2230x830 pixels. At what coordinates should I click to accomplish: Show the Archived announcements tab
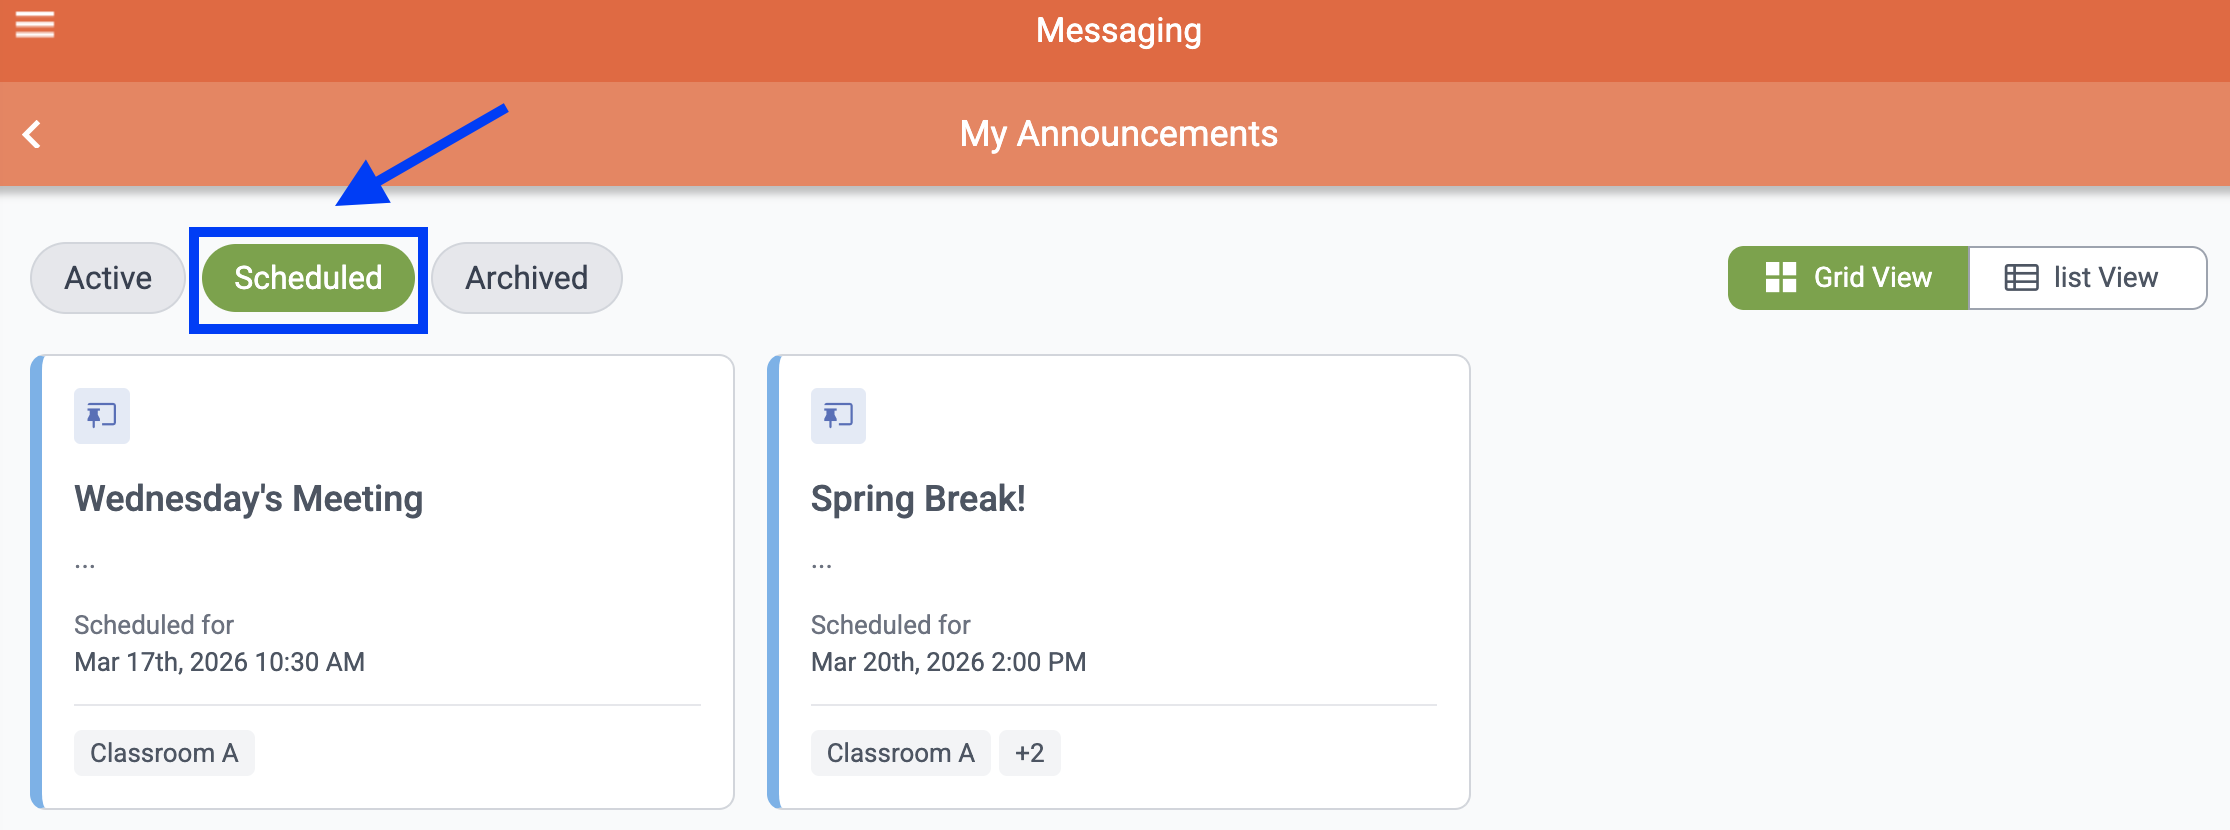(527, 278)
